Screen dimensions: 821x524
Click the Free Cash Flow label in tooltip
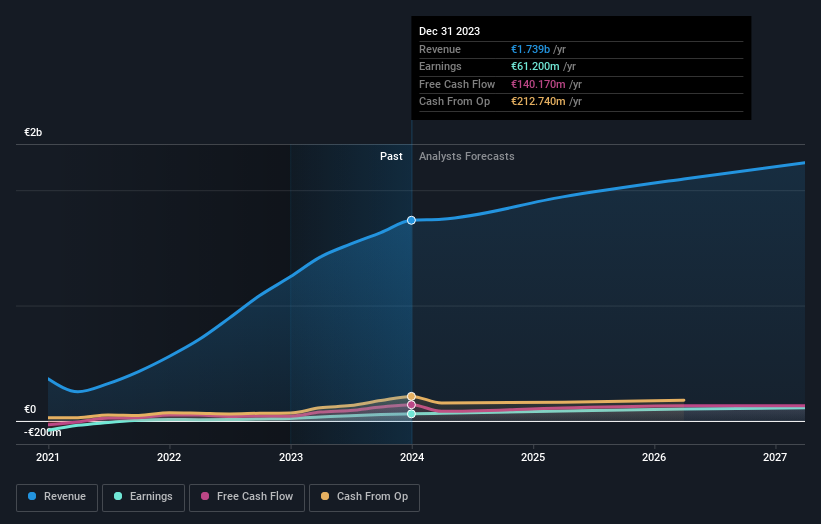457,84
